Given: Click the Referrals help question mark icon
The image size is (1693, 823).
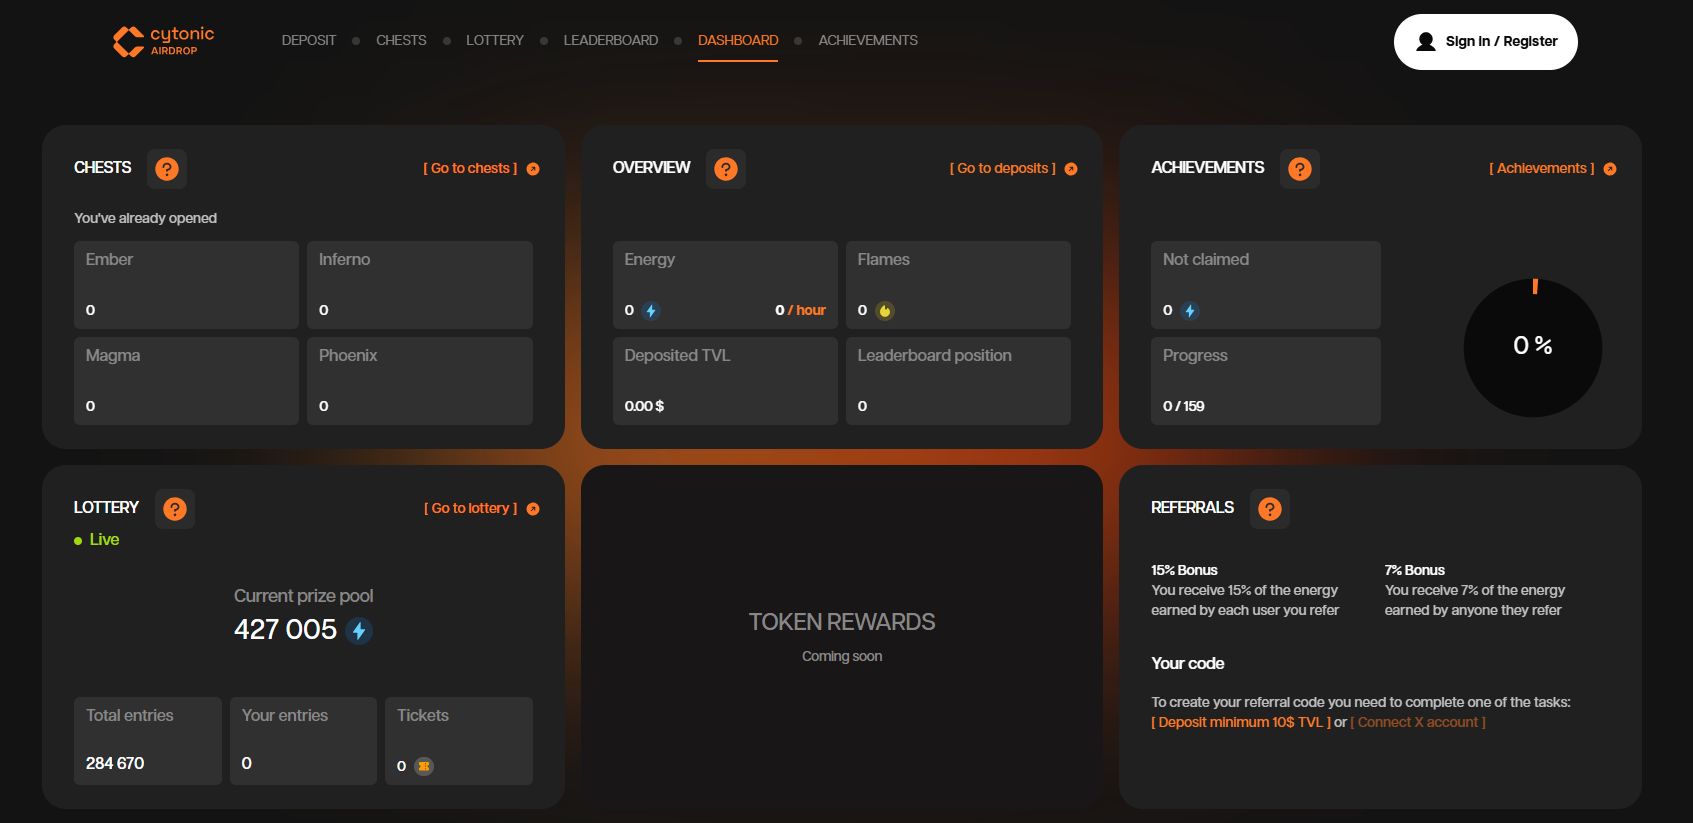Looking at the screenshot, I should point(1270,509).
